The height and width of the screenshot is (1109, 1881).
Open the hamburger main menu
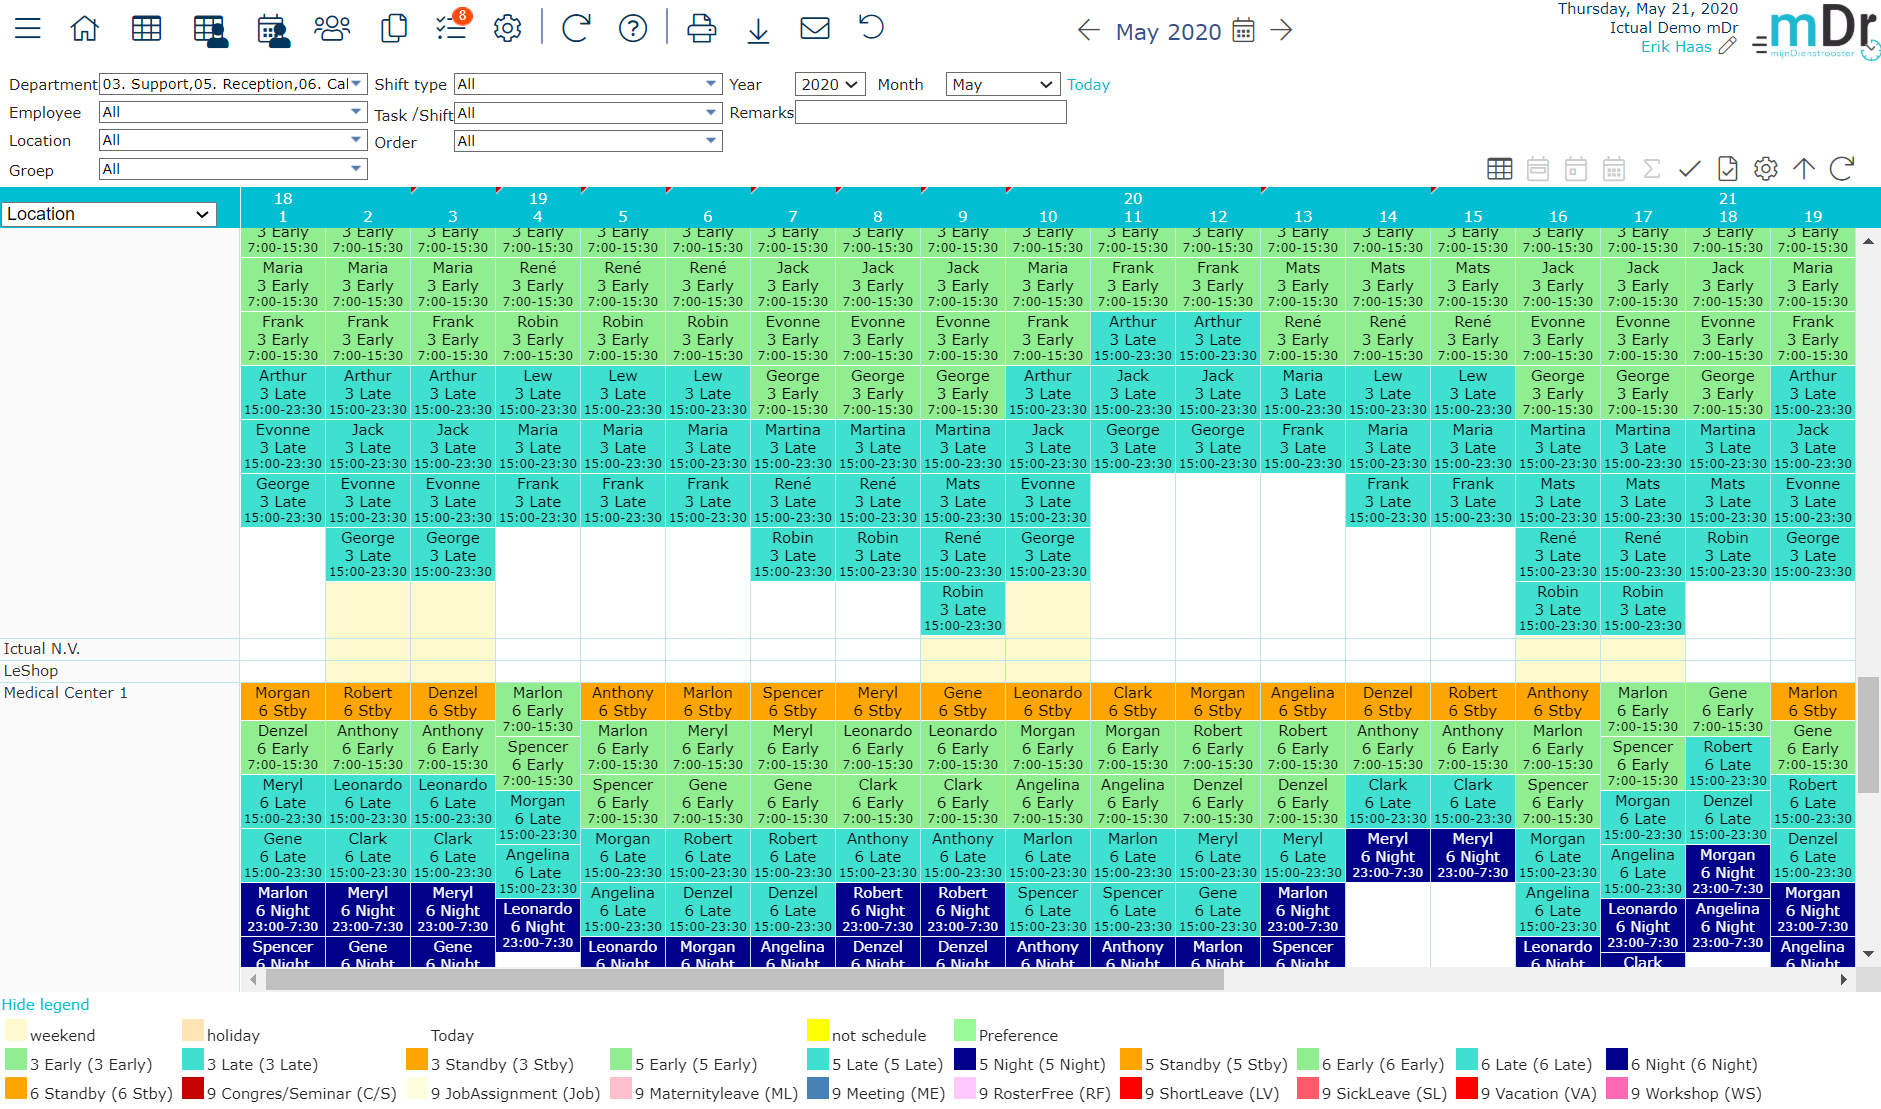click(x=28, y=28)
